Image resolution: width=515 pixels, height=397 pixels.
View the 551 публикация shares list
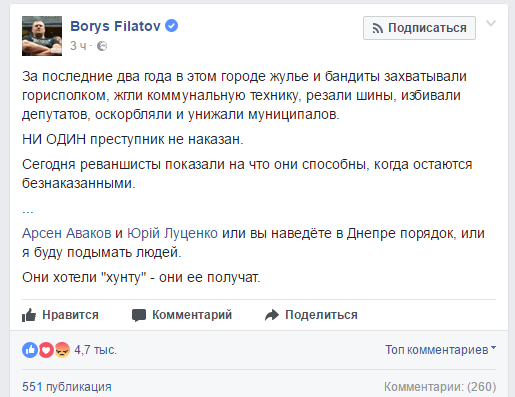click(x=67, y=387)
